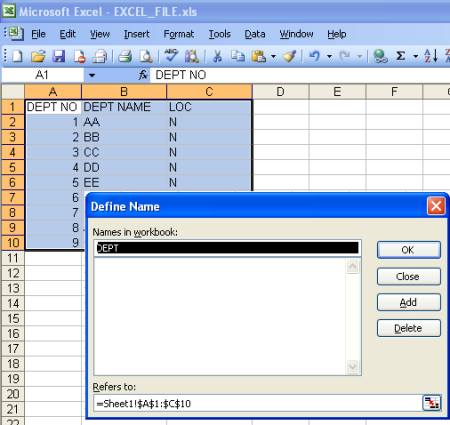
Task: Click the Name Box showing A1
Action: 43,75
